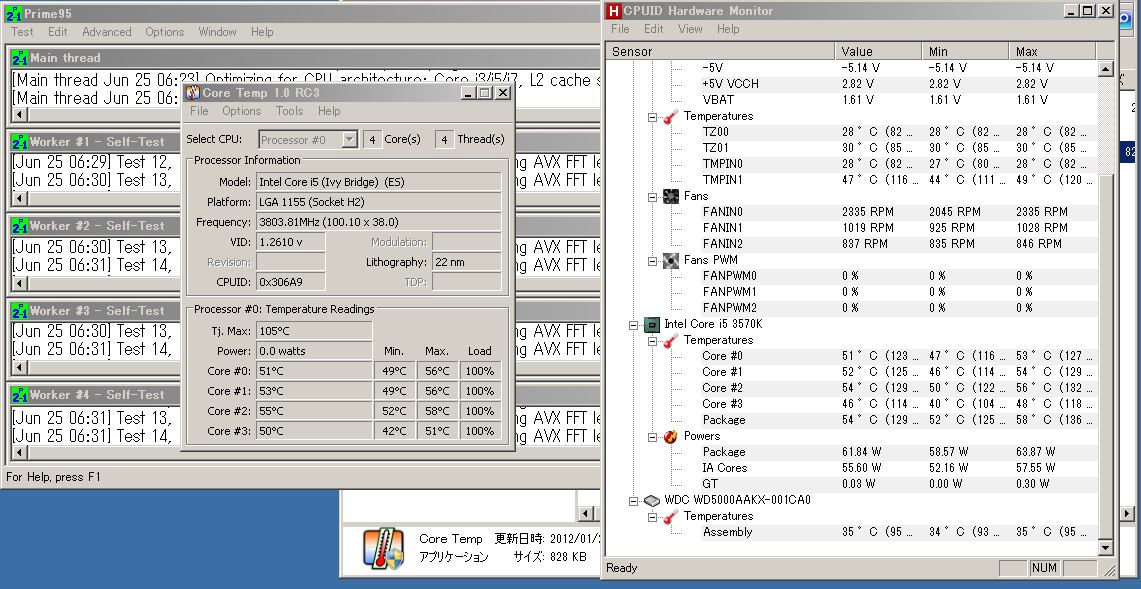Click the Fans category fan icon
The width and height of the screenshot is (1141, 589).
pyautogui.click(x=670, y=196)
